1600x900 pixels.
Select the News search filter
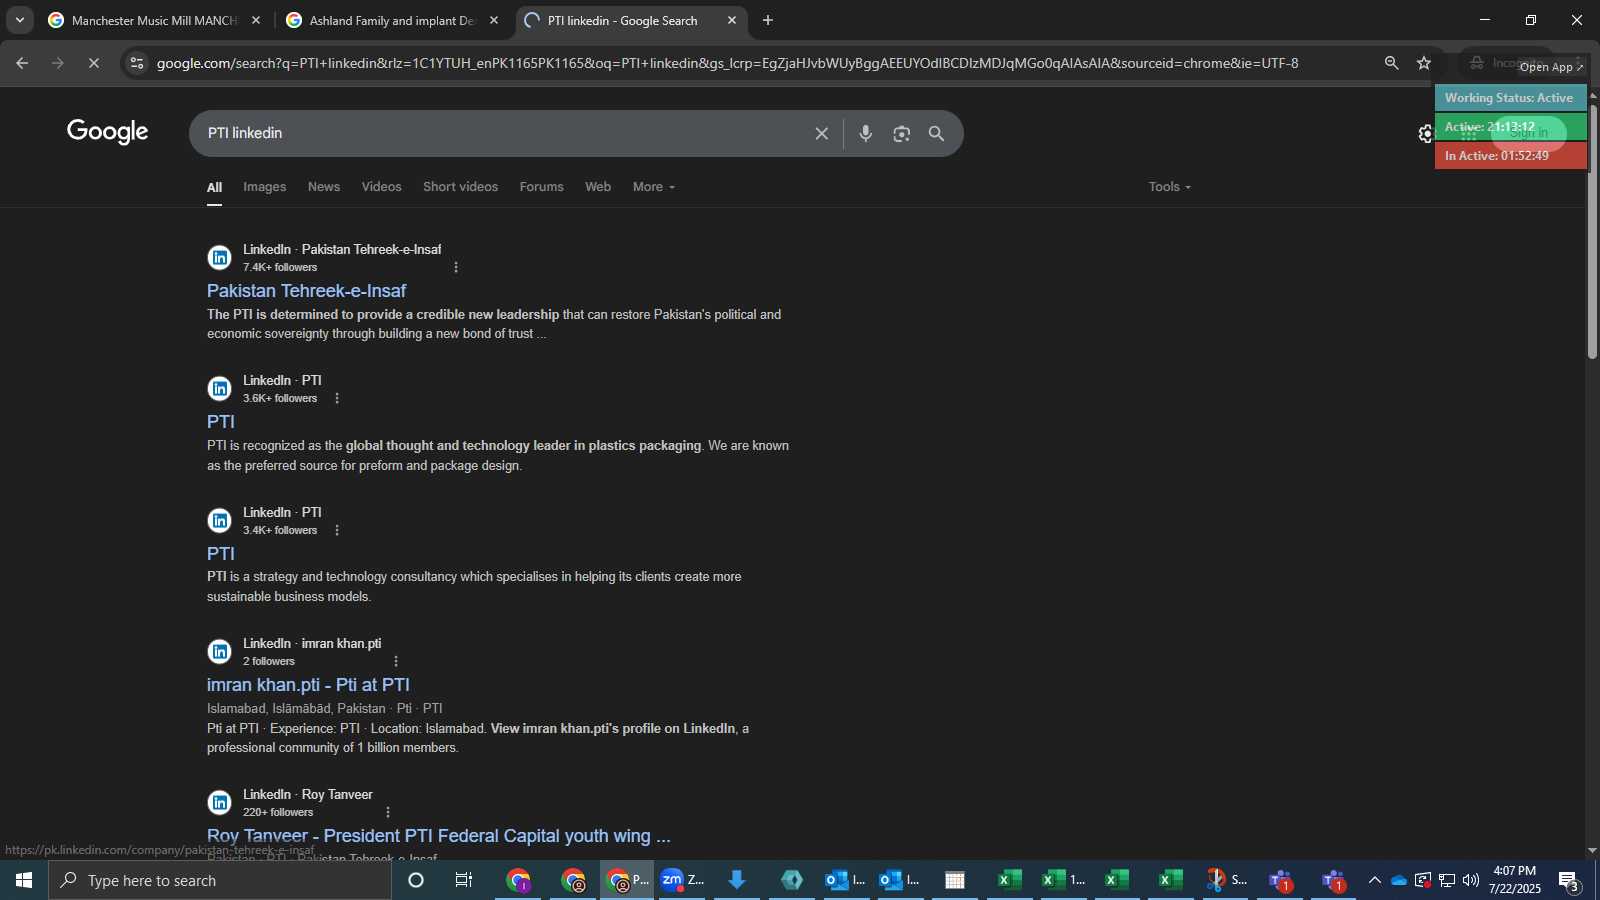coord(324,187)
